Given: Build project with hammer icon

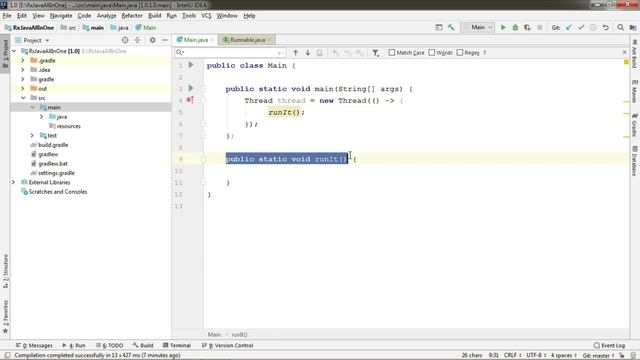Looking at the screenshot, I should 451,27.
